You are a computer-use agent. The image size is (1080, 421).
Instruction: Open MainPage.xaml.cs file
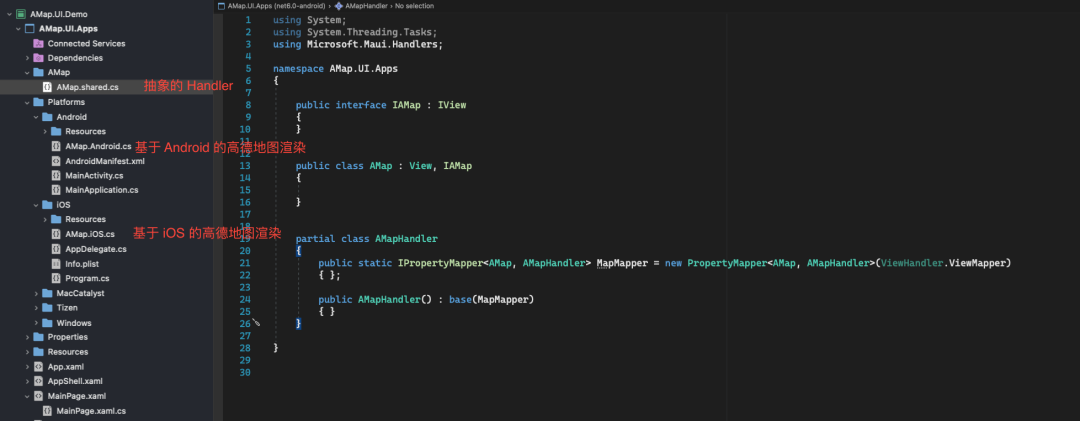coord(91,411)
